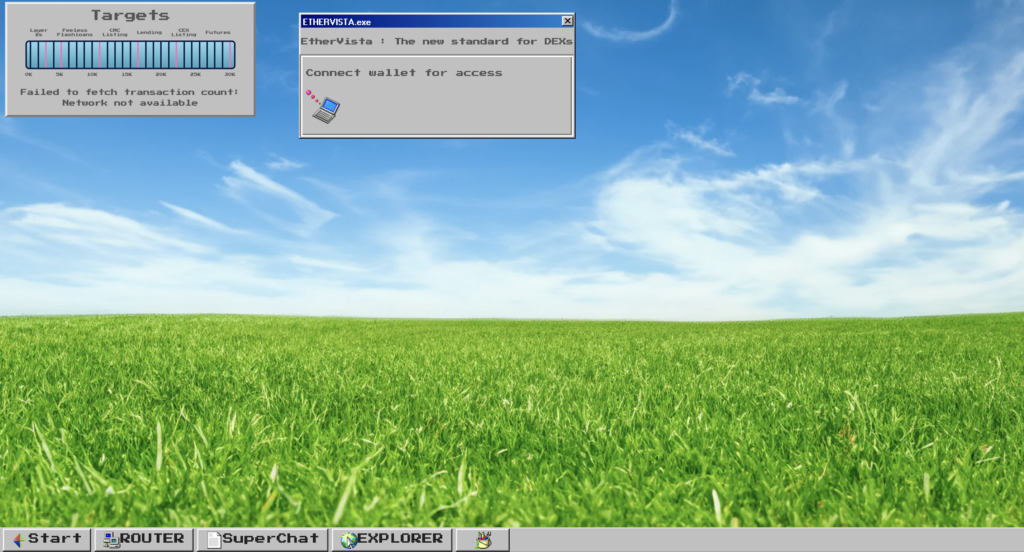This screenshot has width=1024, height=552.
Task: Click the 'Layer 2s' target label
Action: 39,32
